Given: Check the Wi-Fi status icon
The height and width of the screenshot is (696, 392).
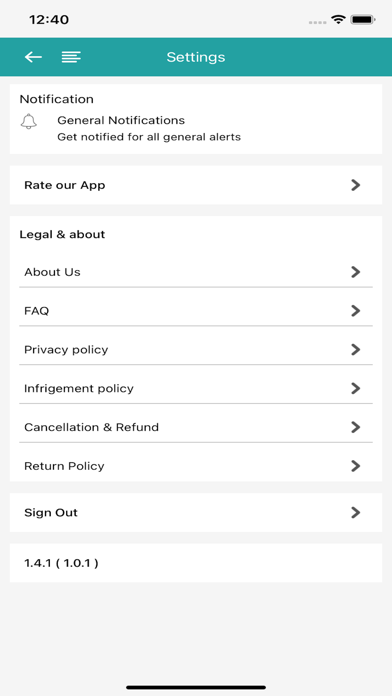Looking at the screenshot, I should coord(338,20).
